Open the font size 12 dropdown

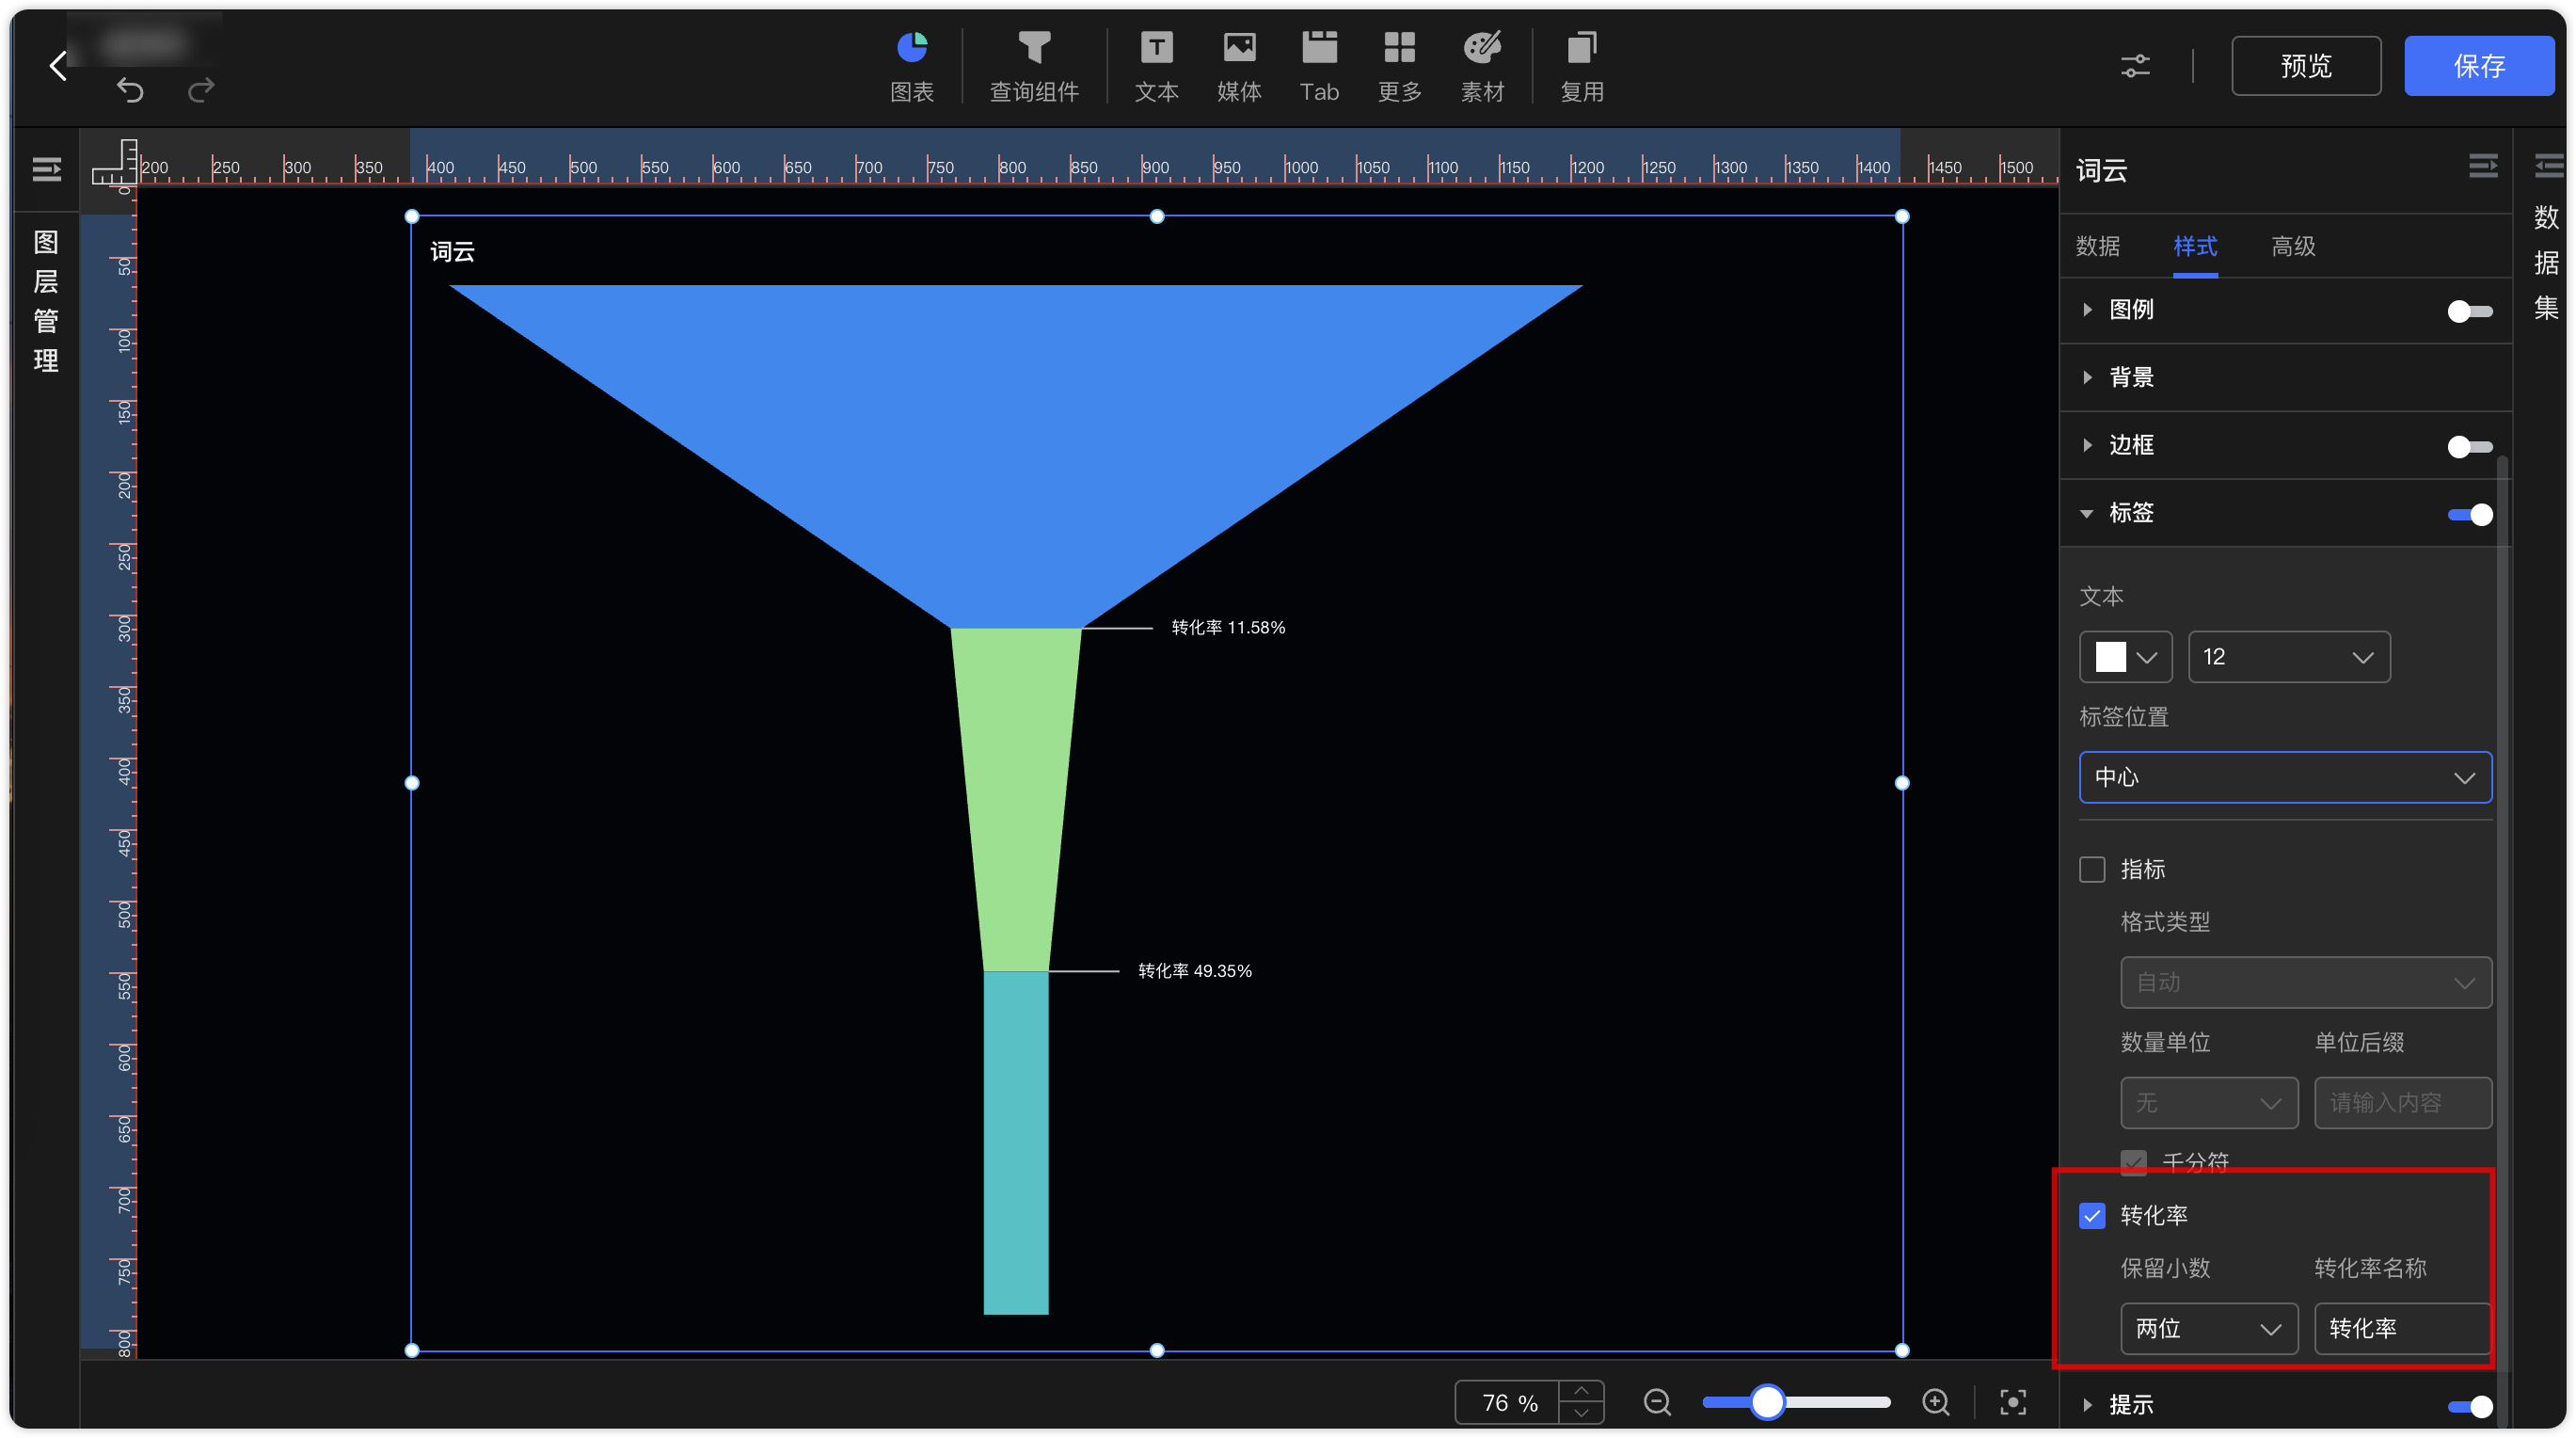pyautogui.click(x=2288, y=657)
